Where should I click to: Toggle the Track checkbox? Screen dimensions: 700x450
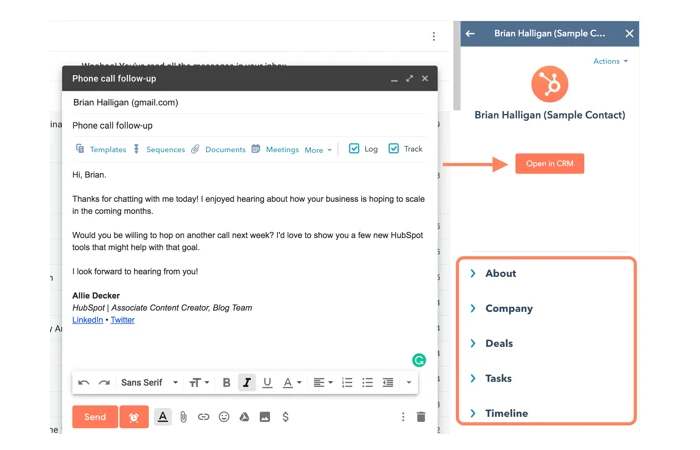point(393,148)
